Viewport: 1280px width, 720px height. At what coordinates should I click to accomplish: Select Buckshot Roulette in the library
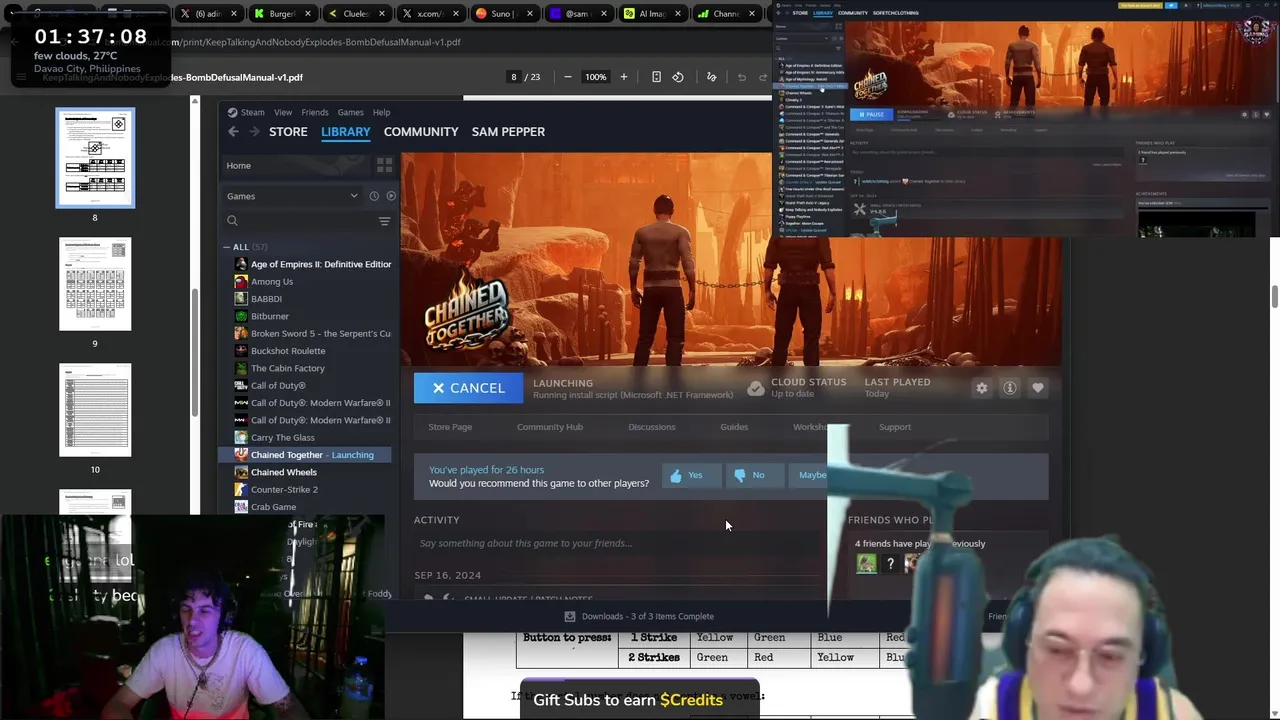coord(288,351)
